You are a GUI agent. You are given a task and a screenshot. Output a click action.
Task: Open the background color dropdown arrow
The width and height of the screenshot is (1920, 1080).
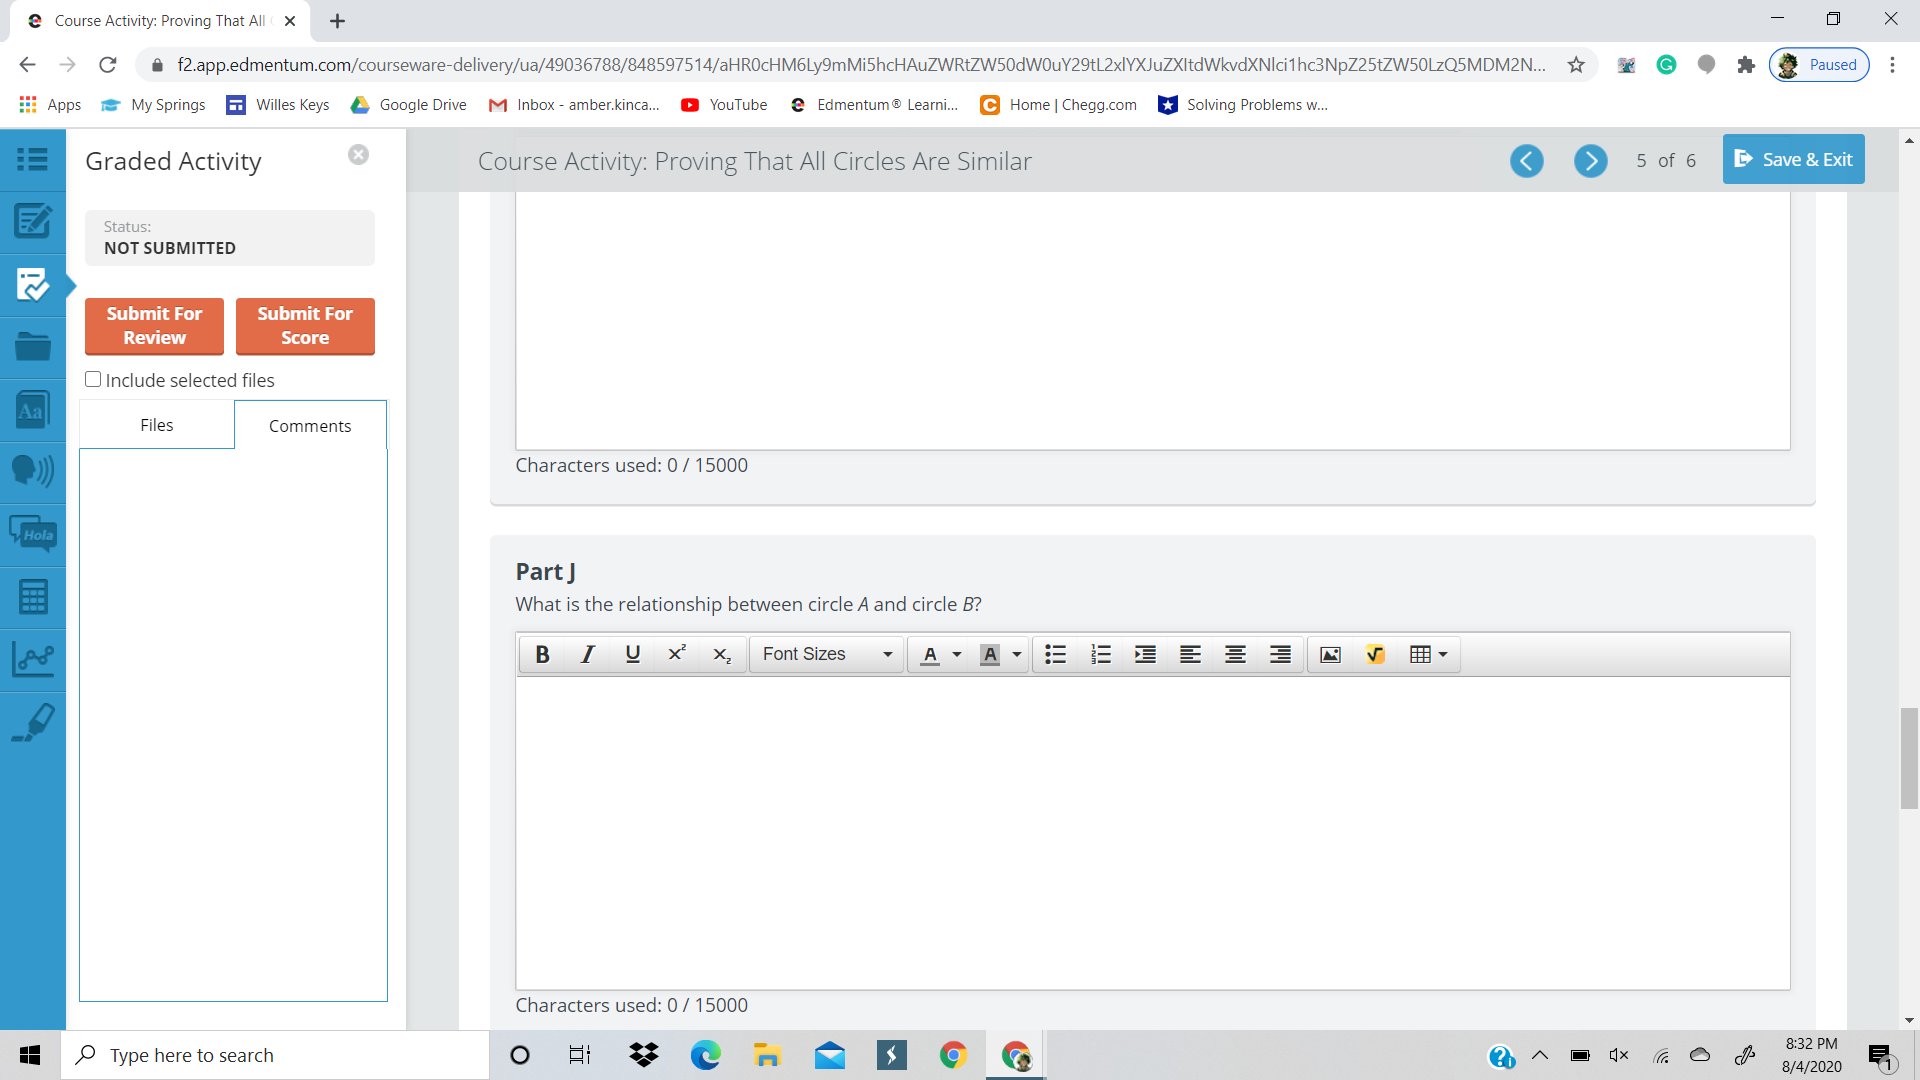[1016, 654]
